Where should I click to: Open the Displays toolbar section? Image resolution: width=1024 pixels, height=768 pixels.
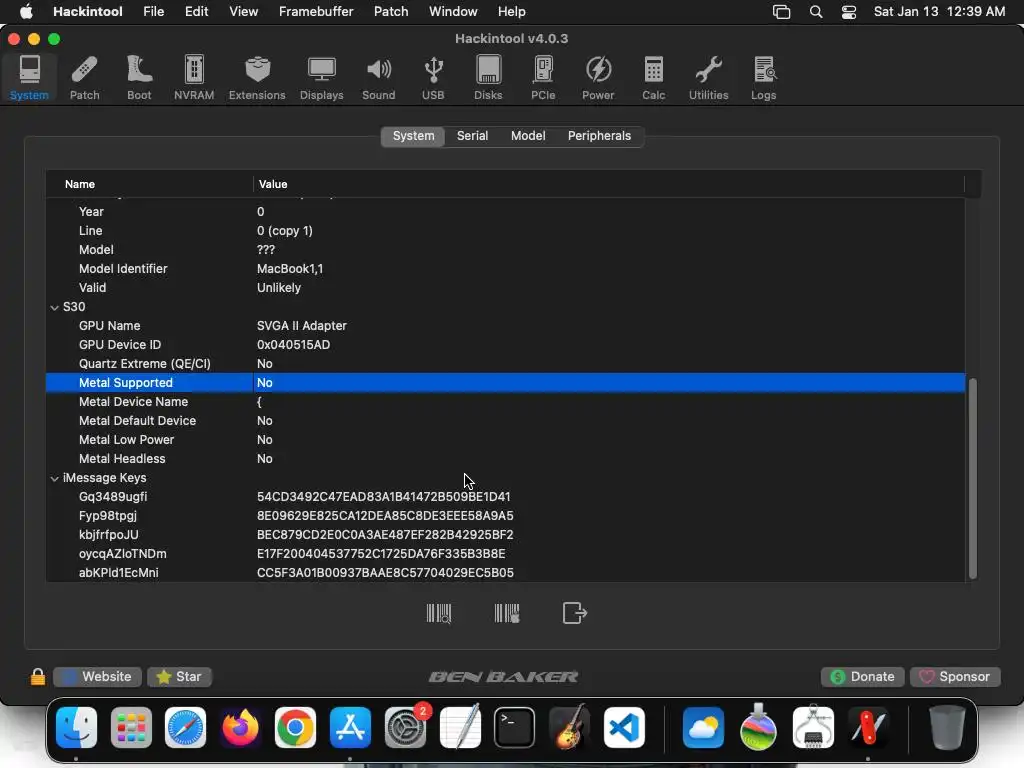321,78
